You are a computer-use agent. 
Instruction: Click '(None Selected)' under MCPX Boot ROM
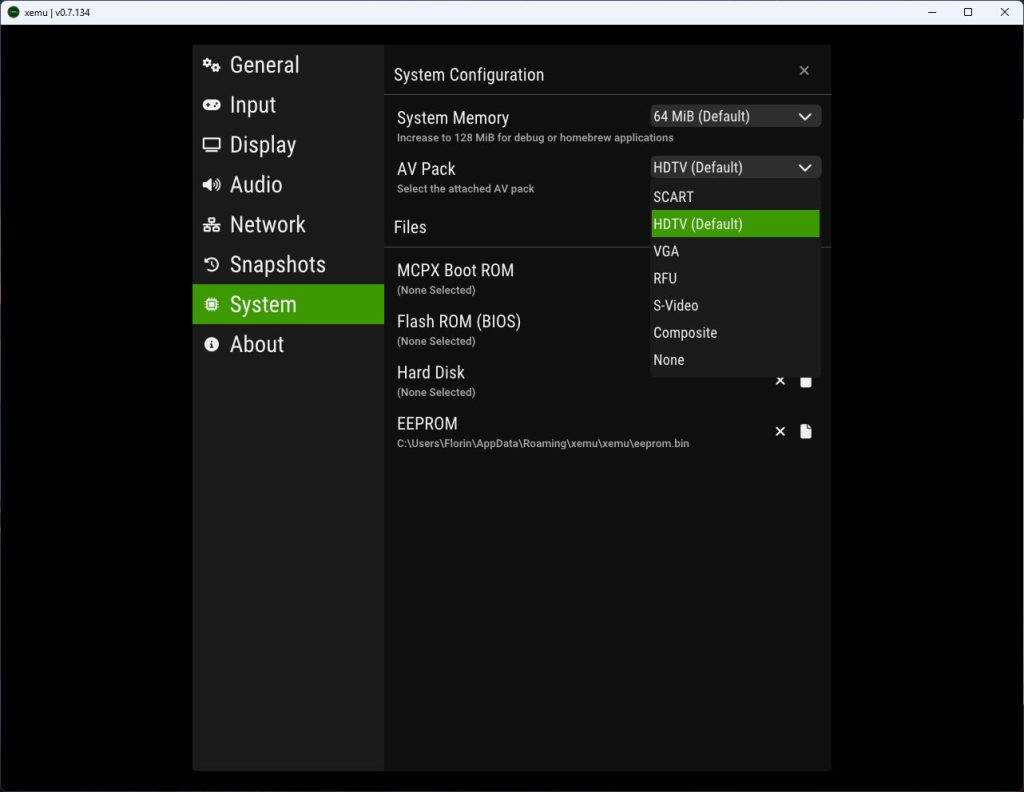tap(436, 290)
